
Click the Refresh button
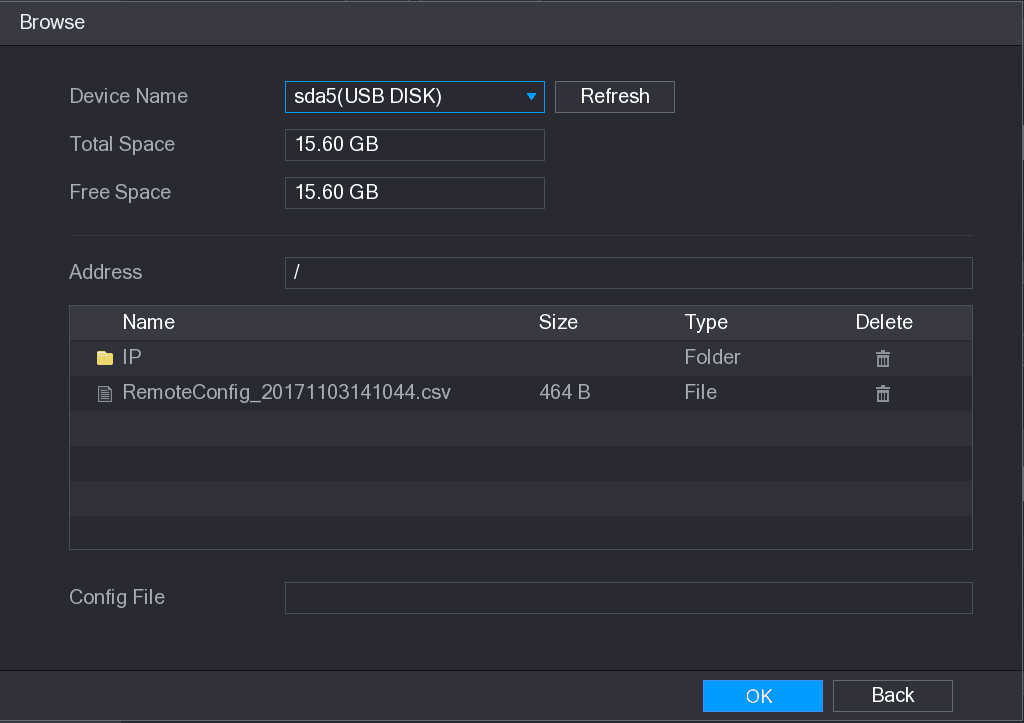pos(615,97)
